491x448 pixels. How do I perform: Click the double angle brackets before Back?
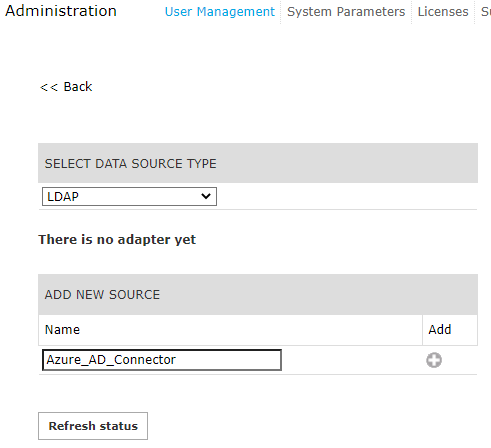49,87
